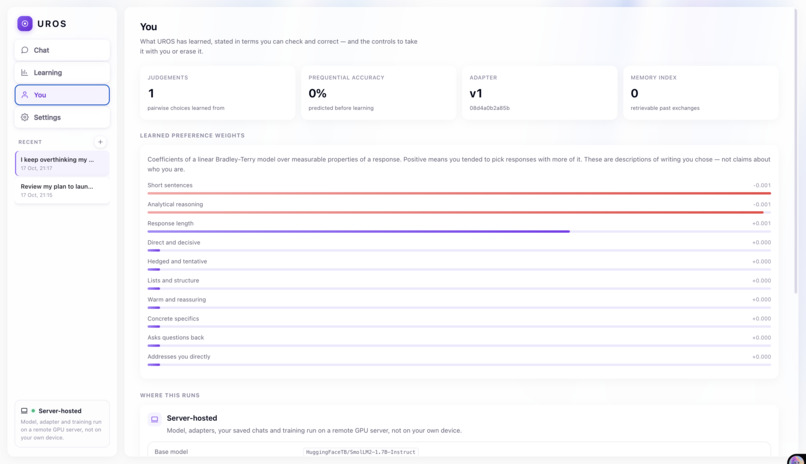Click the Learned Preference Weights heading

coord(192,136)
